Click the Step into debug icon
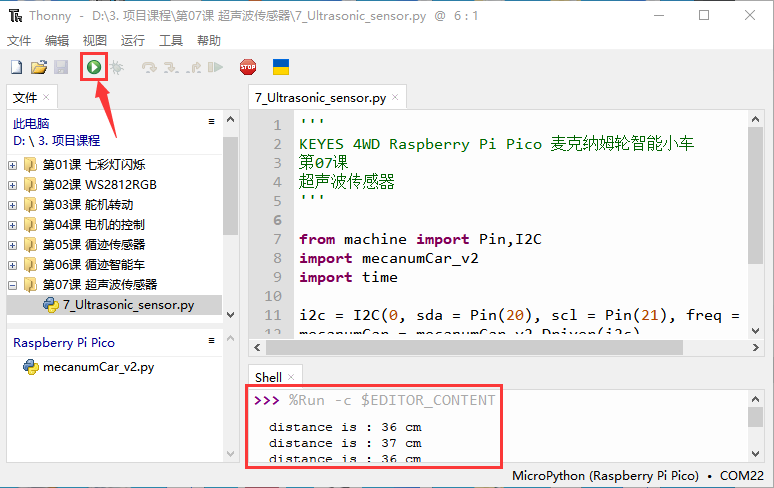Image resolution: width=774 pixels, height=488 pixels. click(x=171, y=67)
